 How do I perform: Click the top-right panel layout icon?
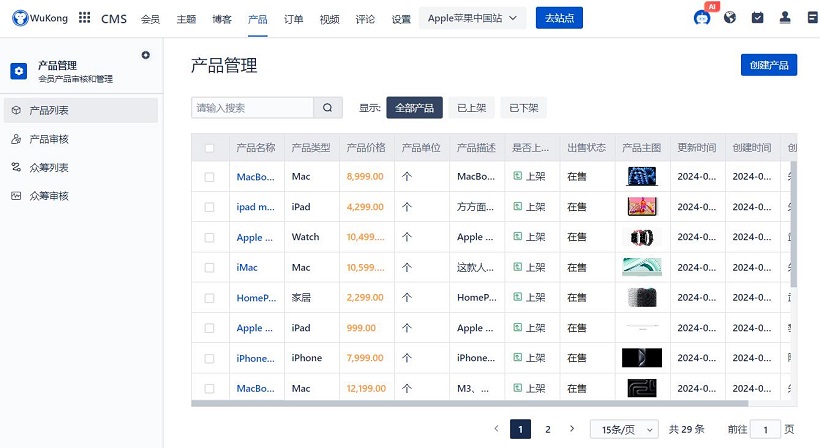[x=813, y=18]
